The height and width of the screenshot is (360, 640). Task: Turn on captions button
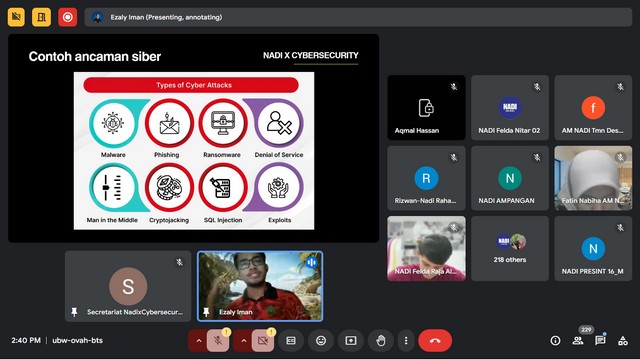tap(291, 340)
